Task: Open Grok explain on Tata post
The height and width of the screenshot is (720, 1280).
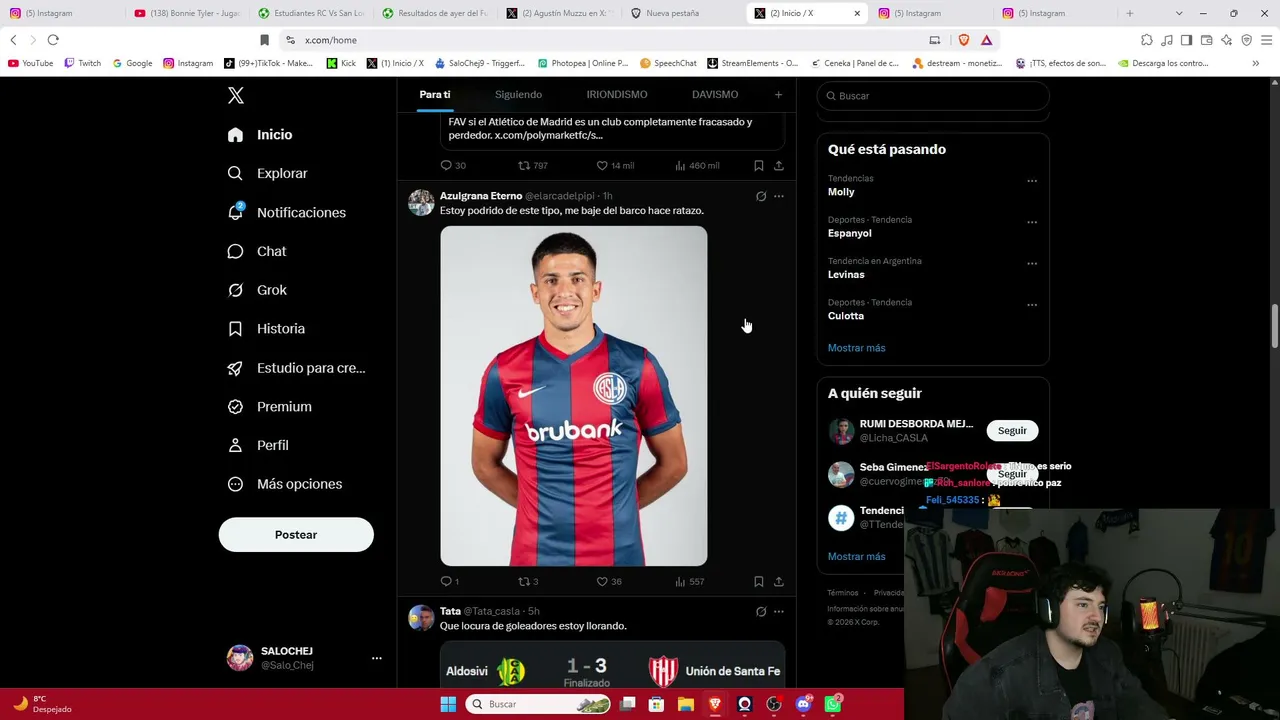Action: click(761, 611)
